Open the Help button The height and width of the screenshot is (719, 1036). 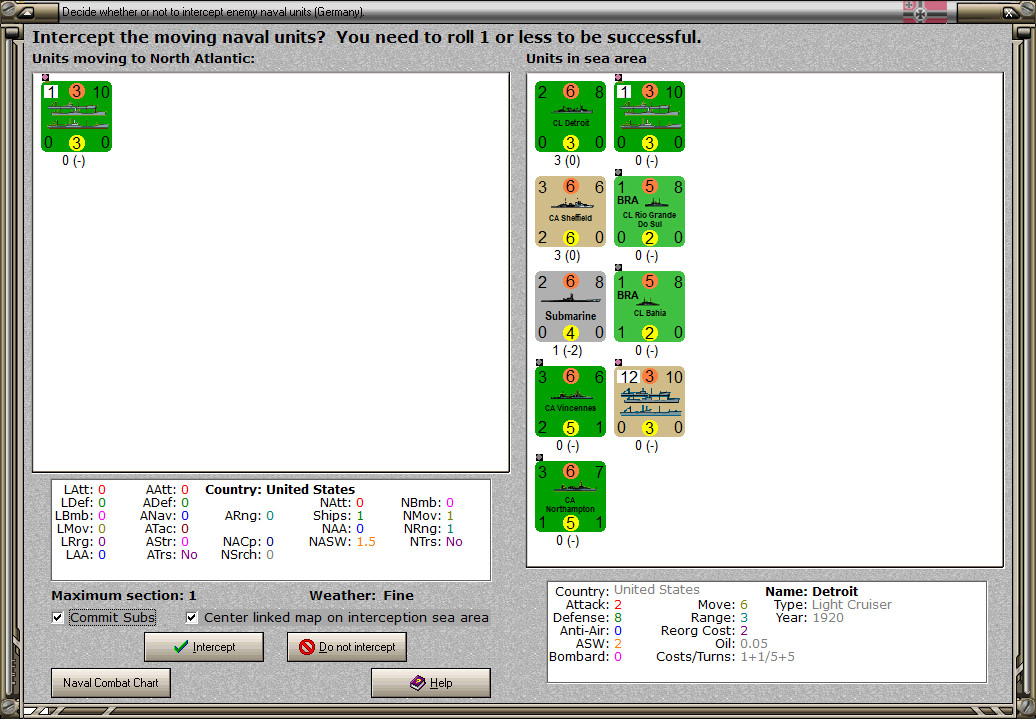[431, 683]
